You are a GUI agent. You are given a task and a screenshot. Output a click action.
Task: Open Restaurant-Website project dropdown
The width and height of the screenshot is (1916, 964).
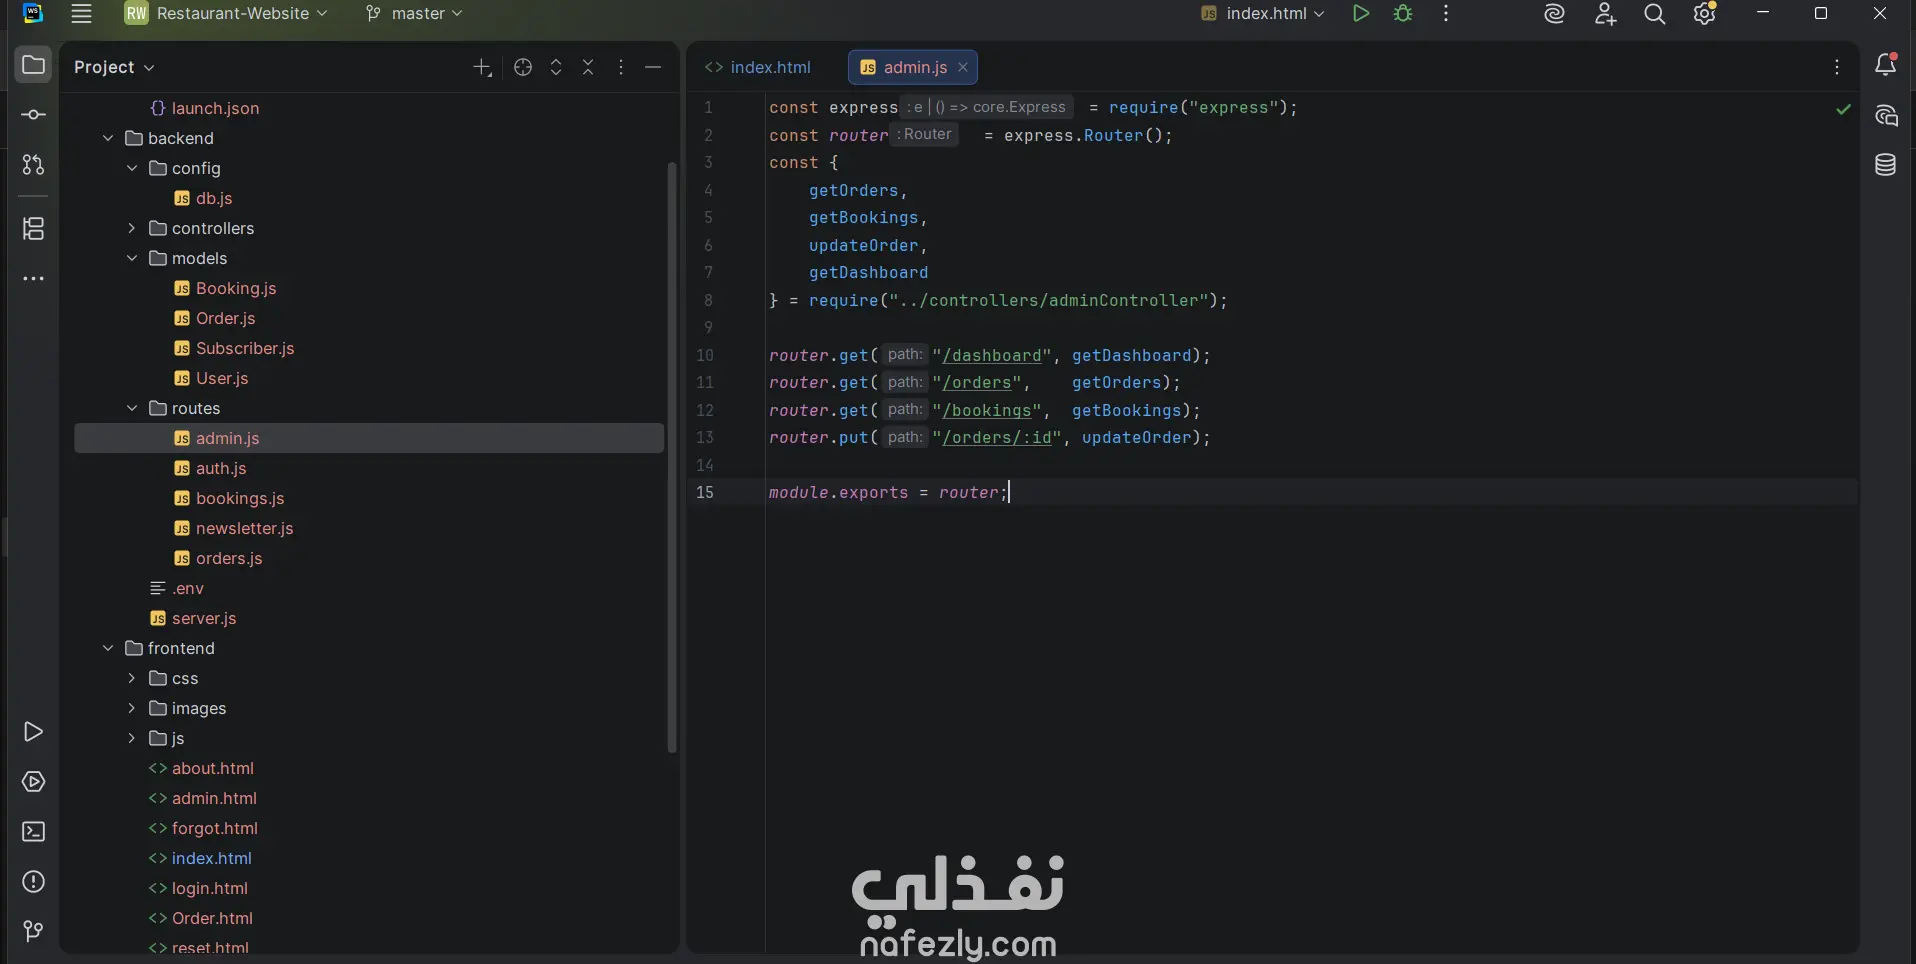point(226,14)
